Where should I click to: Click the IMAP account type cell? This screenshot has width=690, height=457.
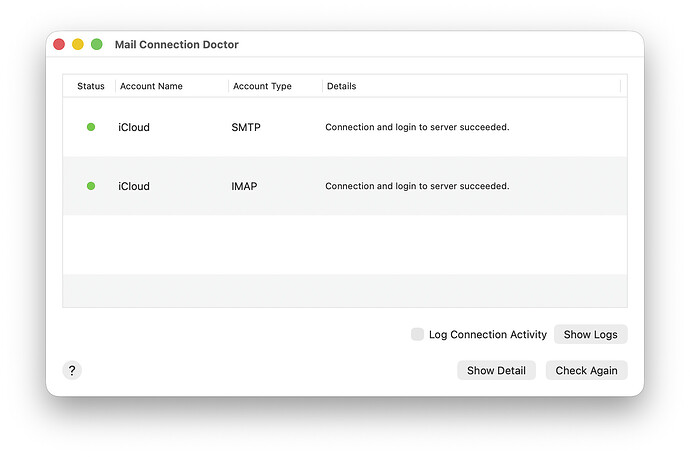tap(244, 186)
